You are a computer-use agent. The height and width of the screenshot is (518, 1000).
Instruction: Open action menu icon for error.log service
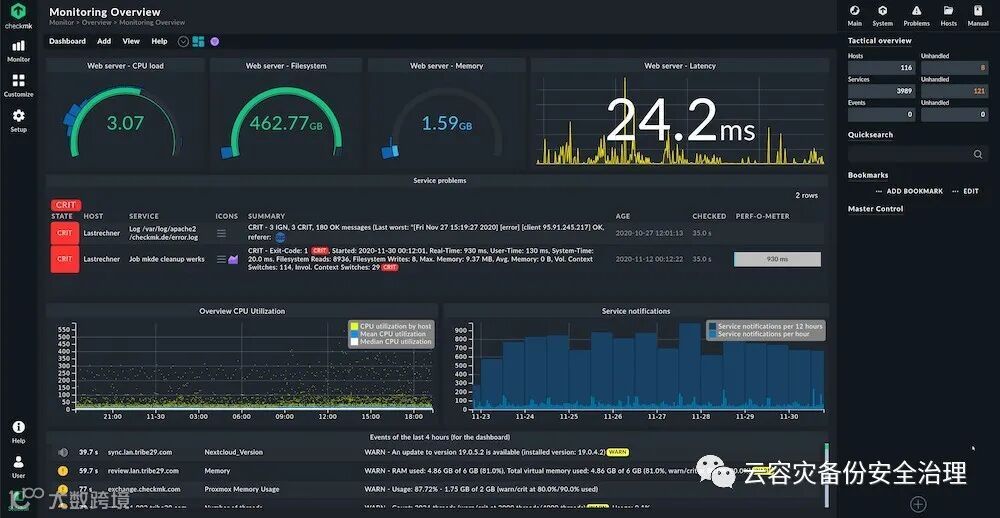(x=221, y=233)
